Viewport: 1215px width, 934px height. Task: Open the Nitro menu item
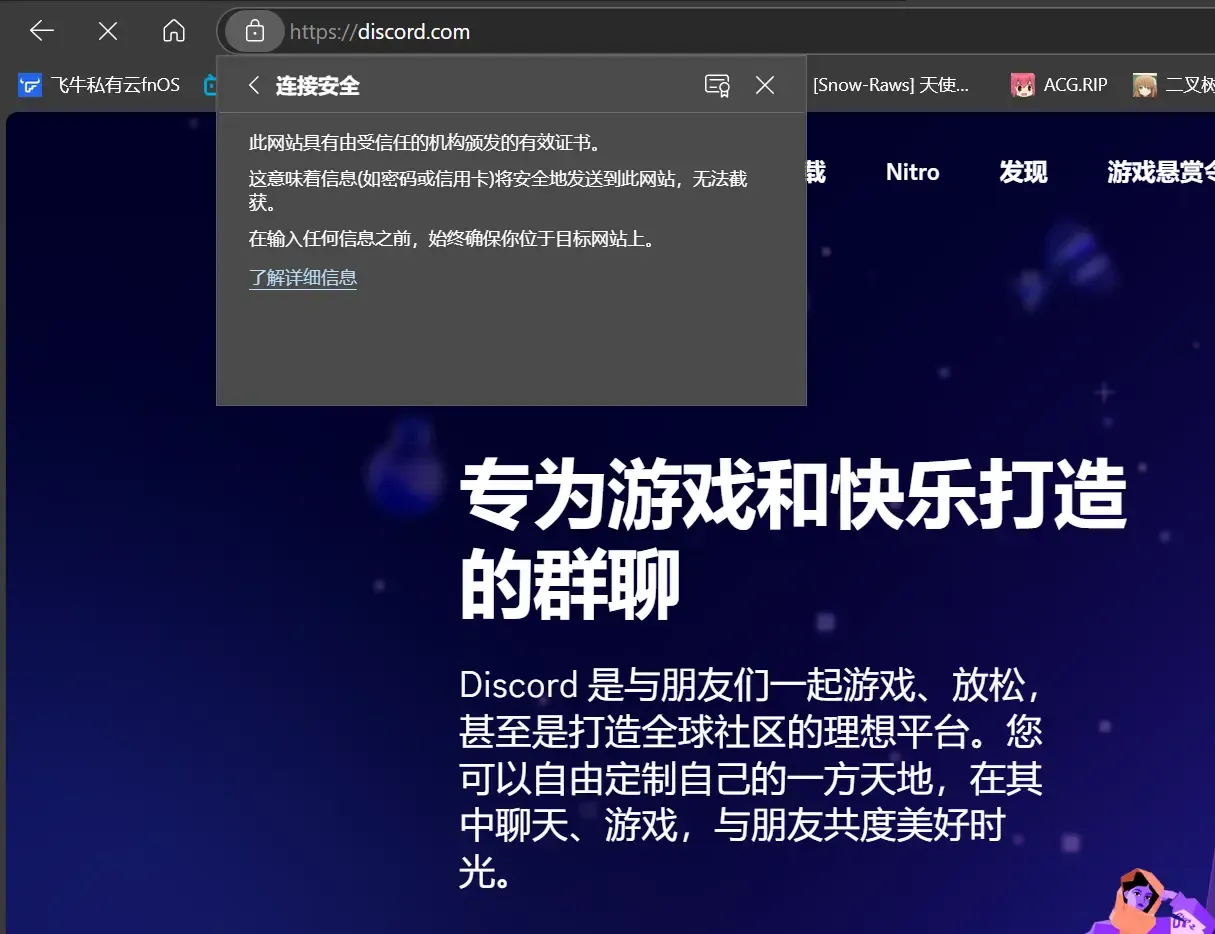coord(912,172)
